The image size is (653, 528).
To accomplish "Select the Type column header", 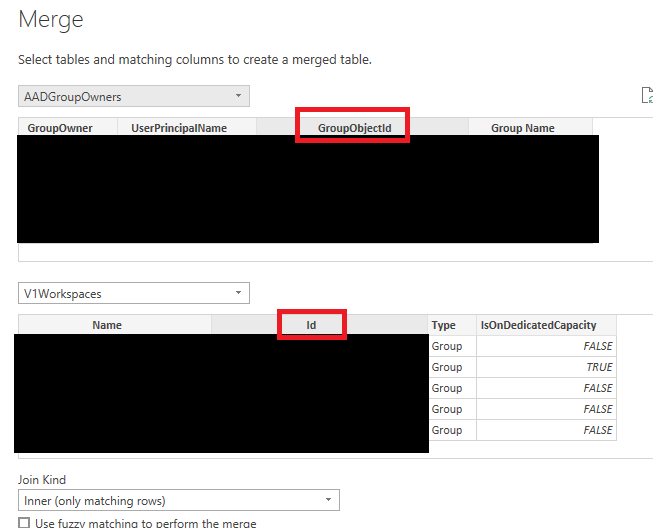I will 452,325.
